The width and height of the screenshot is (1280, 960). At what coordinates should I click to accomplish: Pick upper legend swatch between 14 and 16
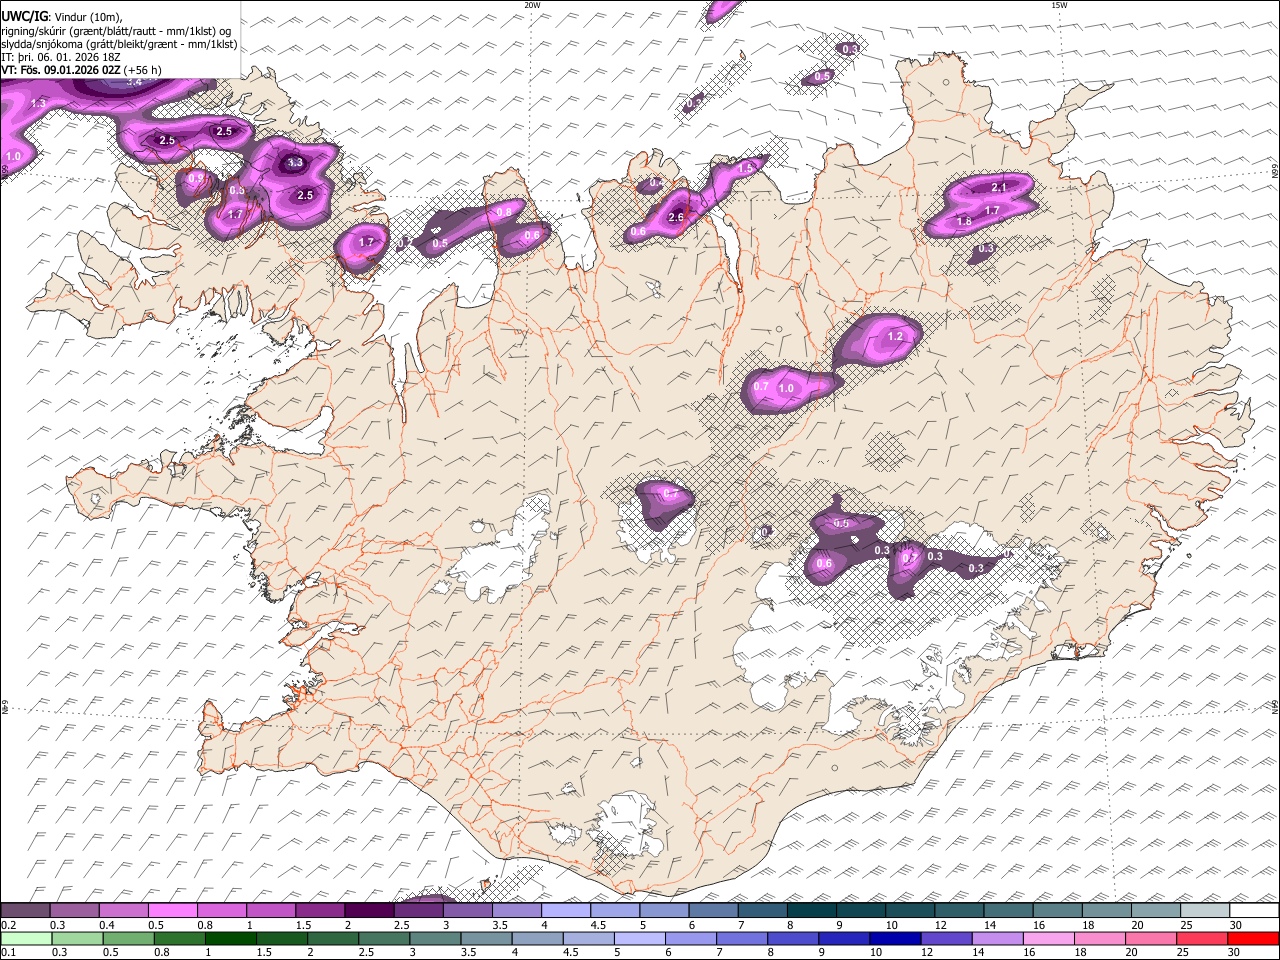(x=1009, y=911)
